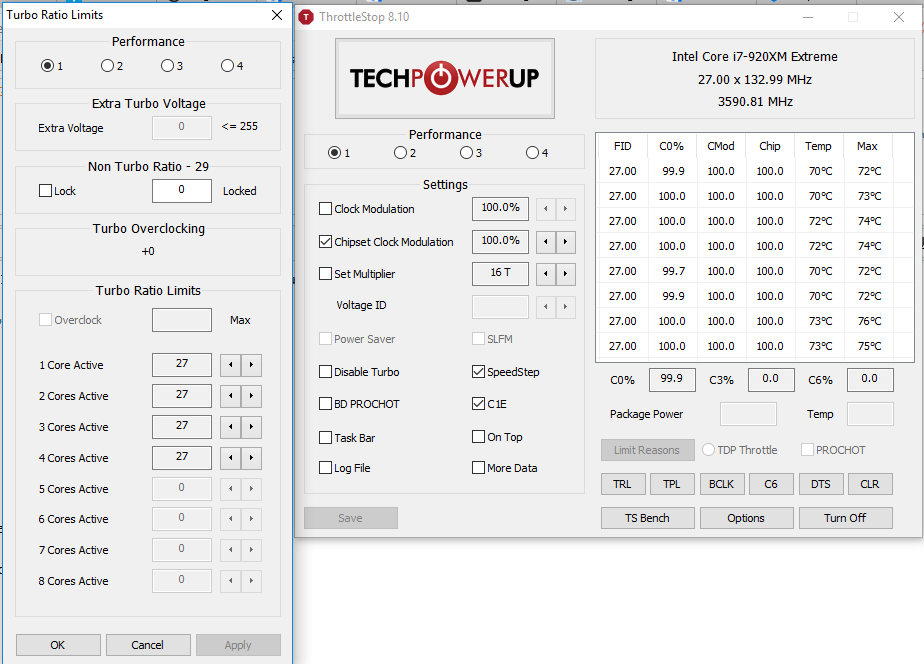The height and width of the screenshot is (664, 924).
Task: Click the 4 Cores Active ratio field
Action: 182,458
